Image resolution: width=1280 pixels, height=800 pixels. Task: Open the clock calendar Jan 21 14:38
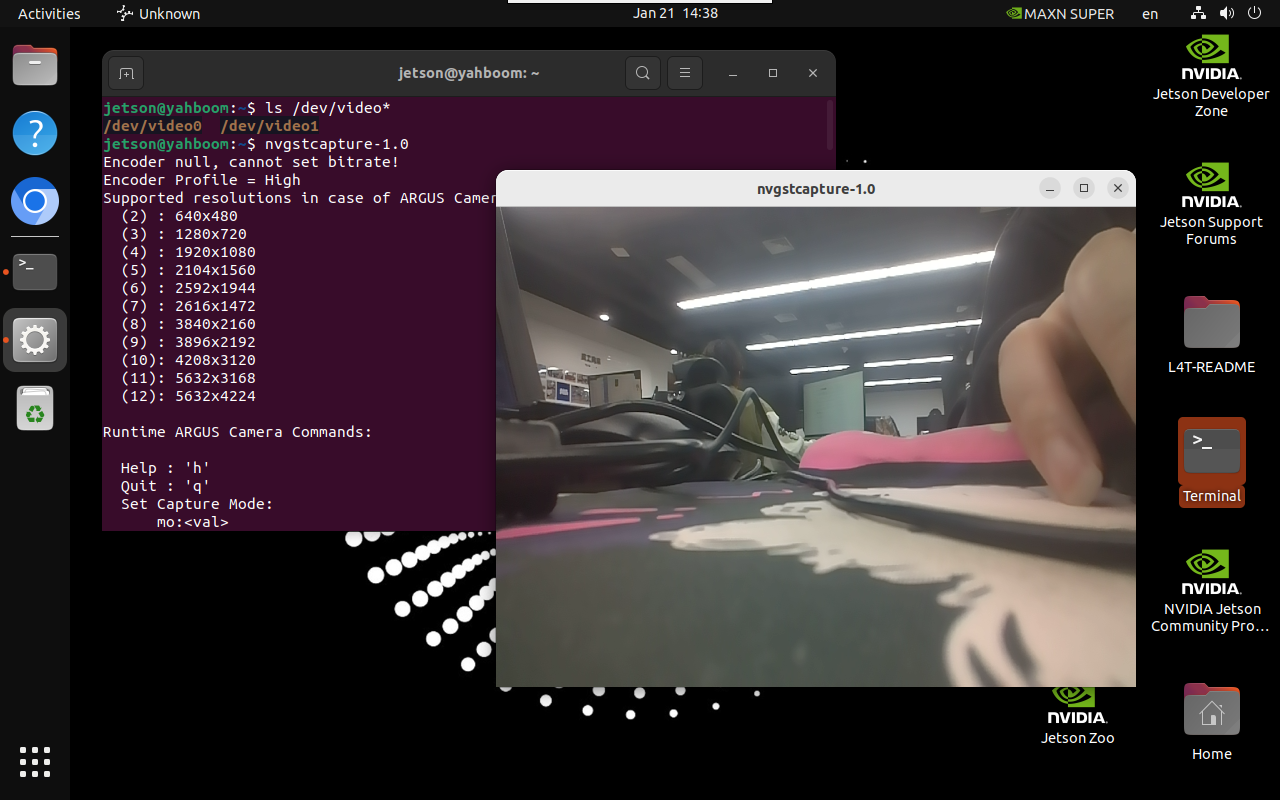(675, 13)
